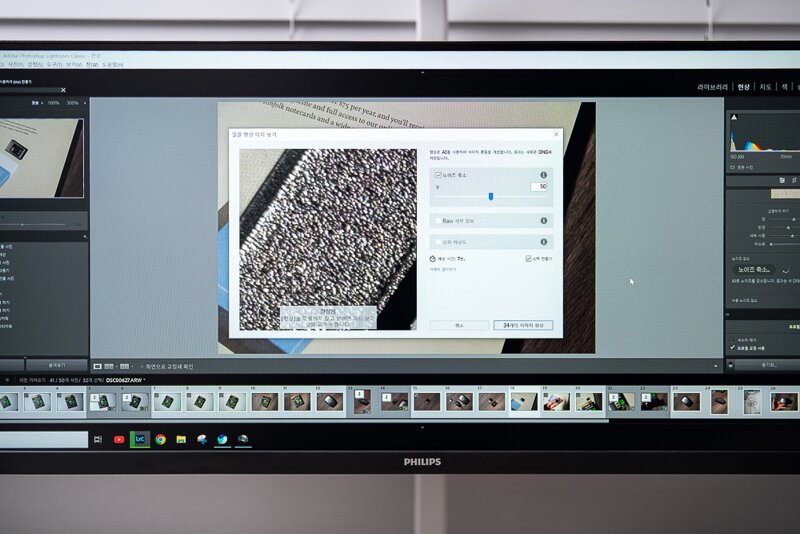Click the Learn more link in dialog
This screenshot has height=534, width=800.
[442, 269]
